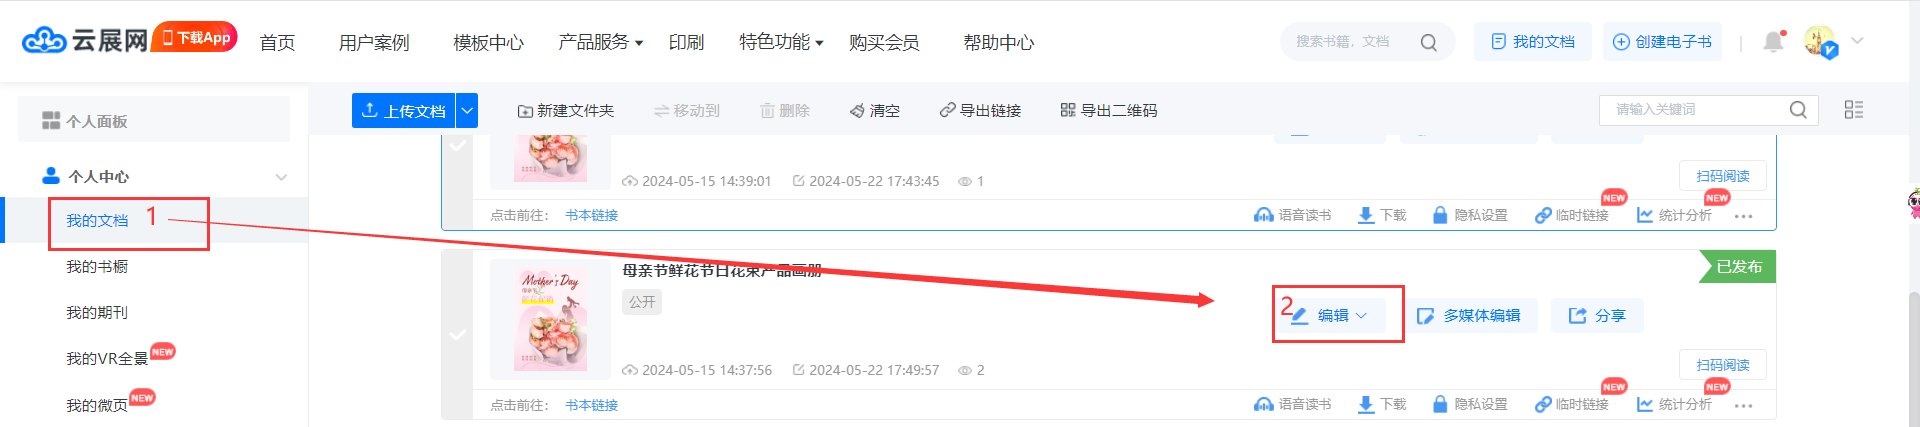
Task: Switch to list view layout icon
Action: pyautogui.click(x=1854, y=110)
